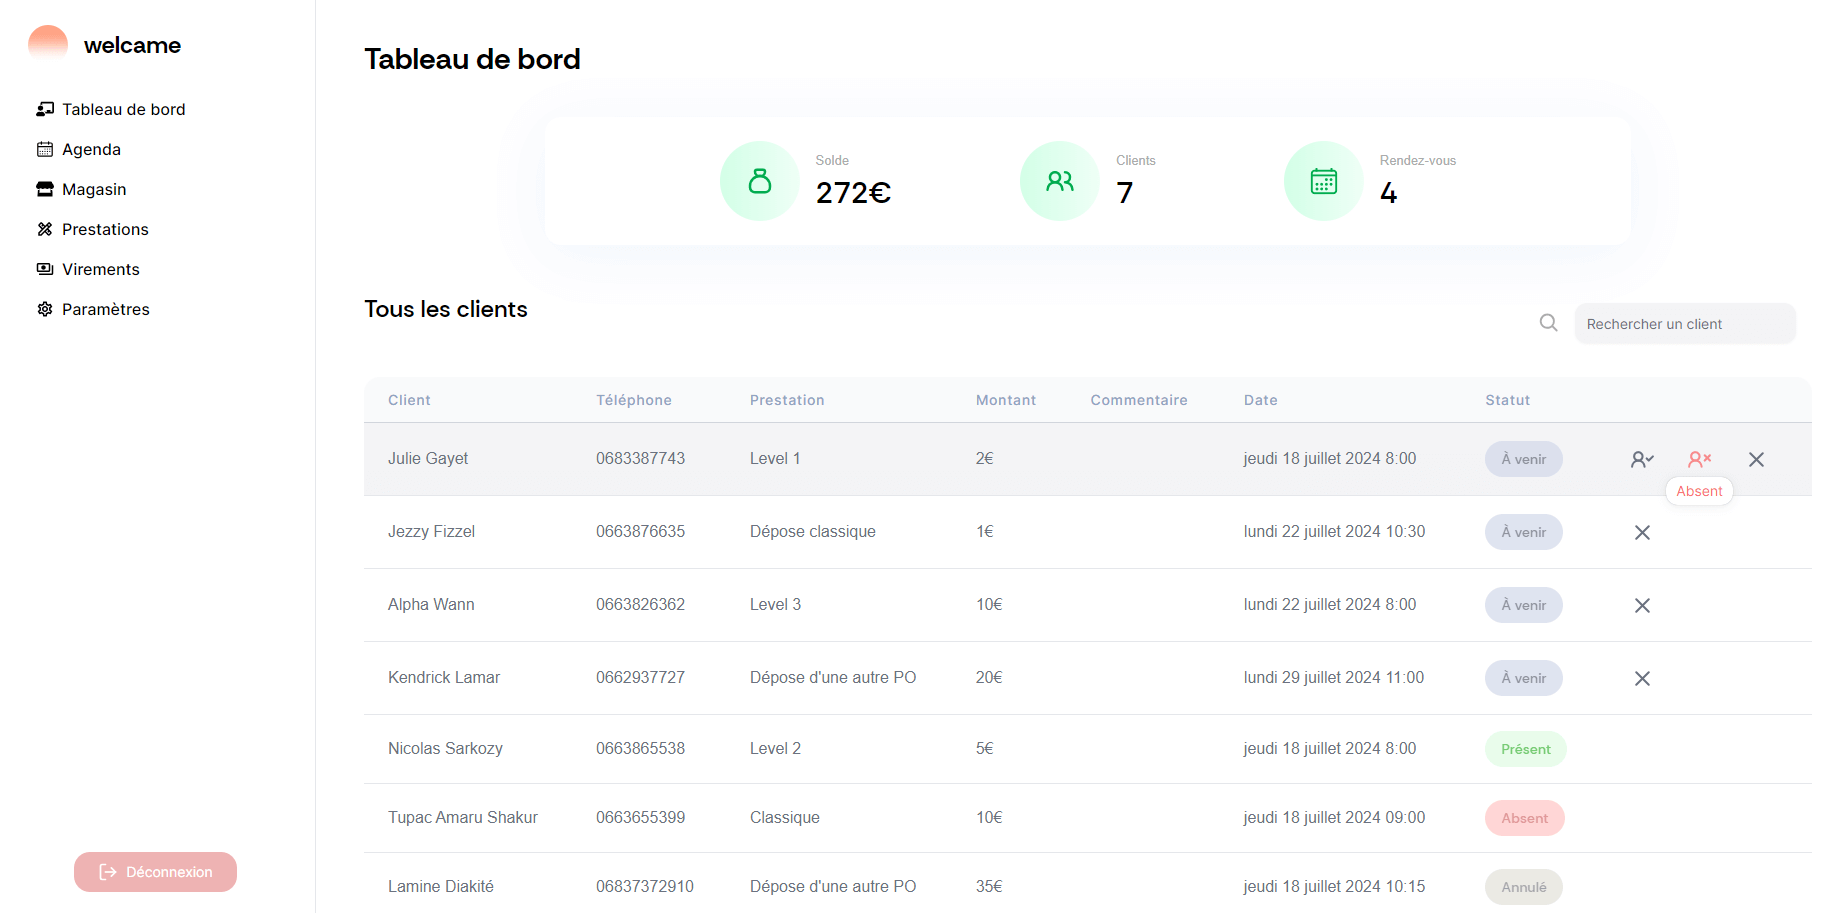The height and width of the screenshot is (913, 1843).
Task: Go to Magasin in sidebar
Action: 94,189
